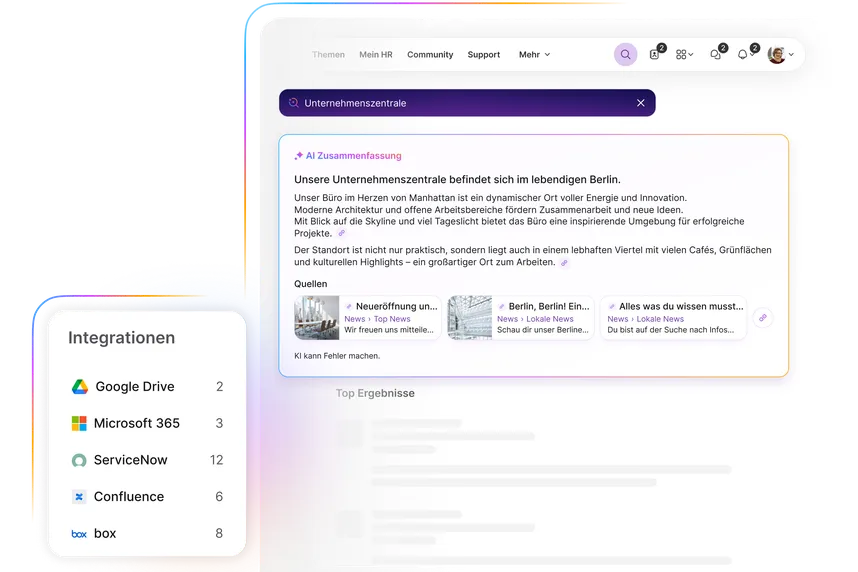Click the source link icon after Projekte
This screenshot has width=858, height=572.
pyautogui.click(x=341, y=233)
